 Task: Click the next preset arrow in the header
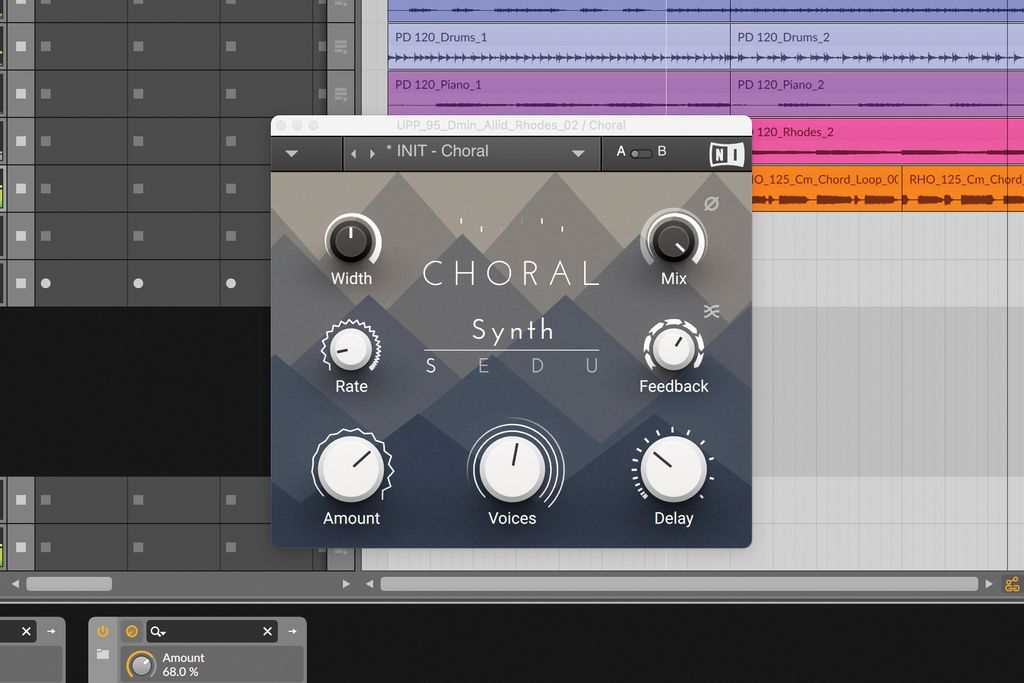[371, 153]
